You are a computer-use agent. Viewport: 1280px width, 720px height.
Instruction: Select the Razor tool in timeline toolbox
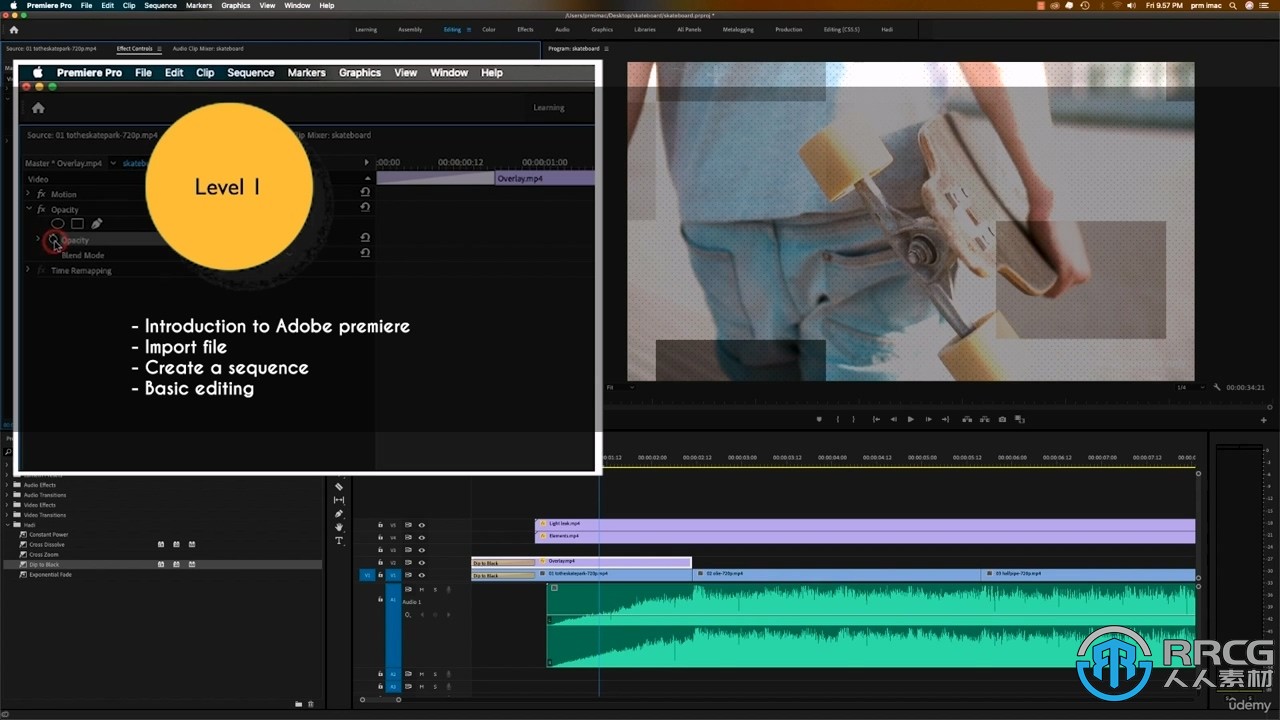(x=339, y=487)
